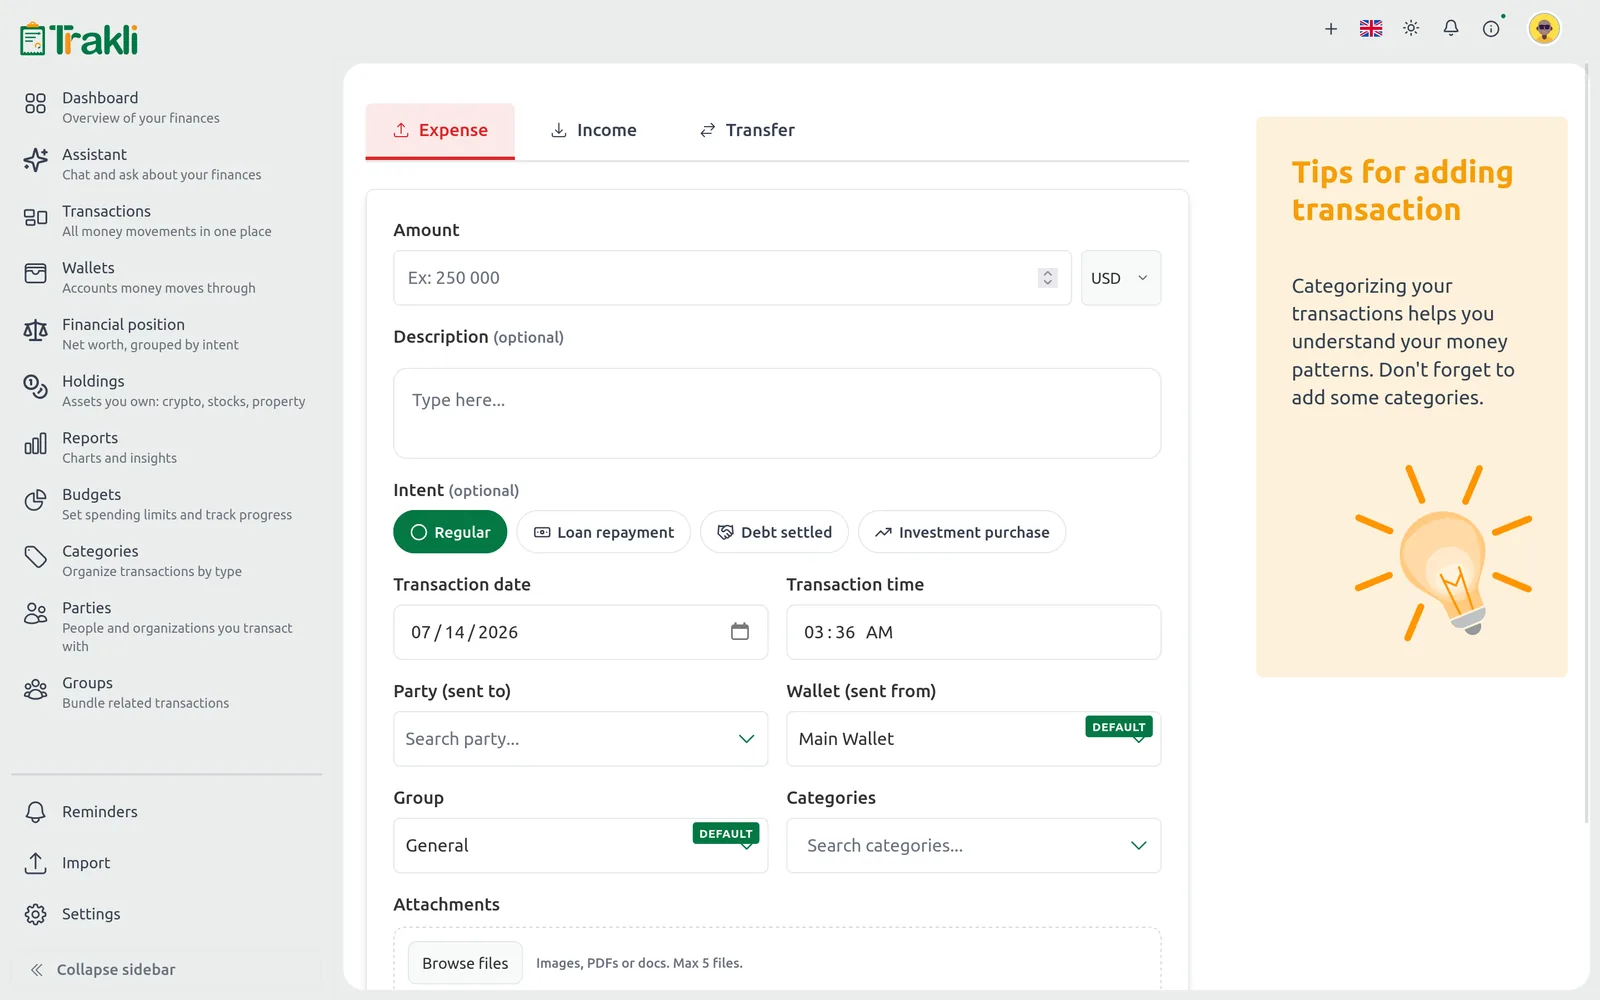Click the Description text area
The width and height of the screenshot is (1600, 1000).
pyautogui.click(x=777, y=413)
